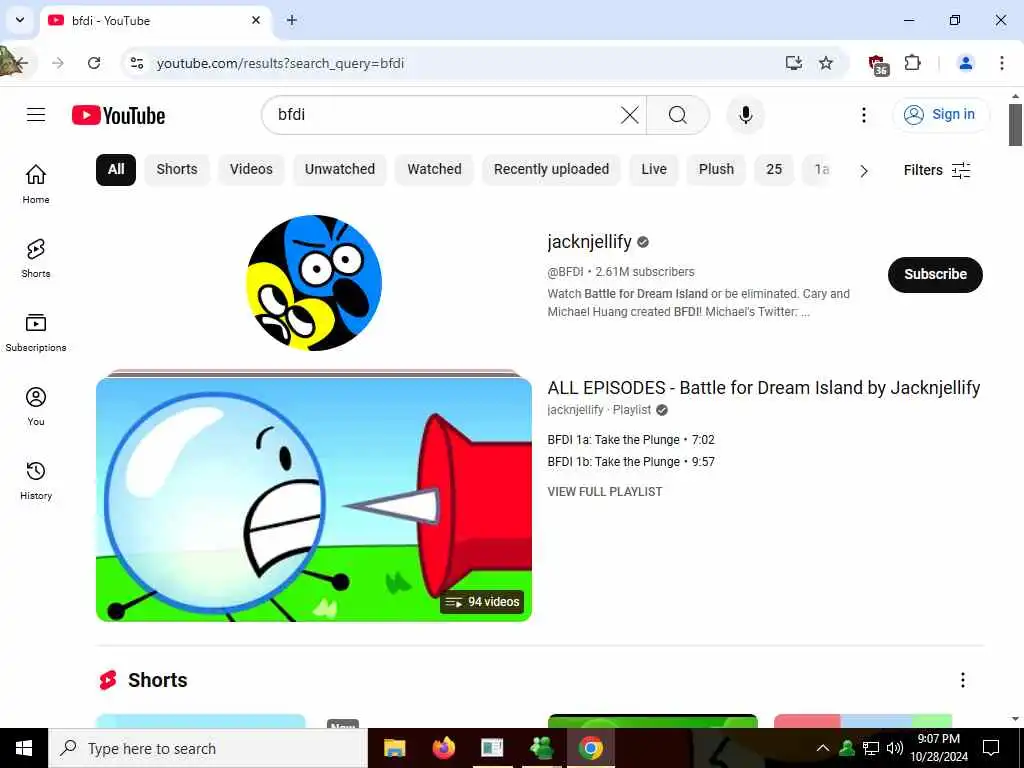
Task: Clear the search box with the X
Action: tap(630, 115)
